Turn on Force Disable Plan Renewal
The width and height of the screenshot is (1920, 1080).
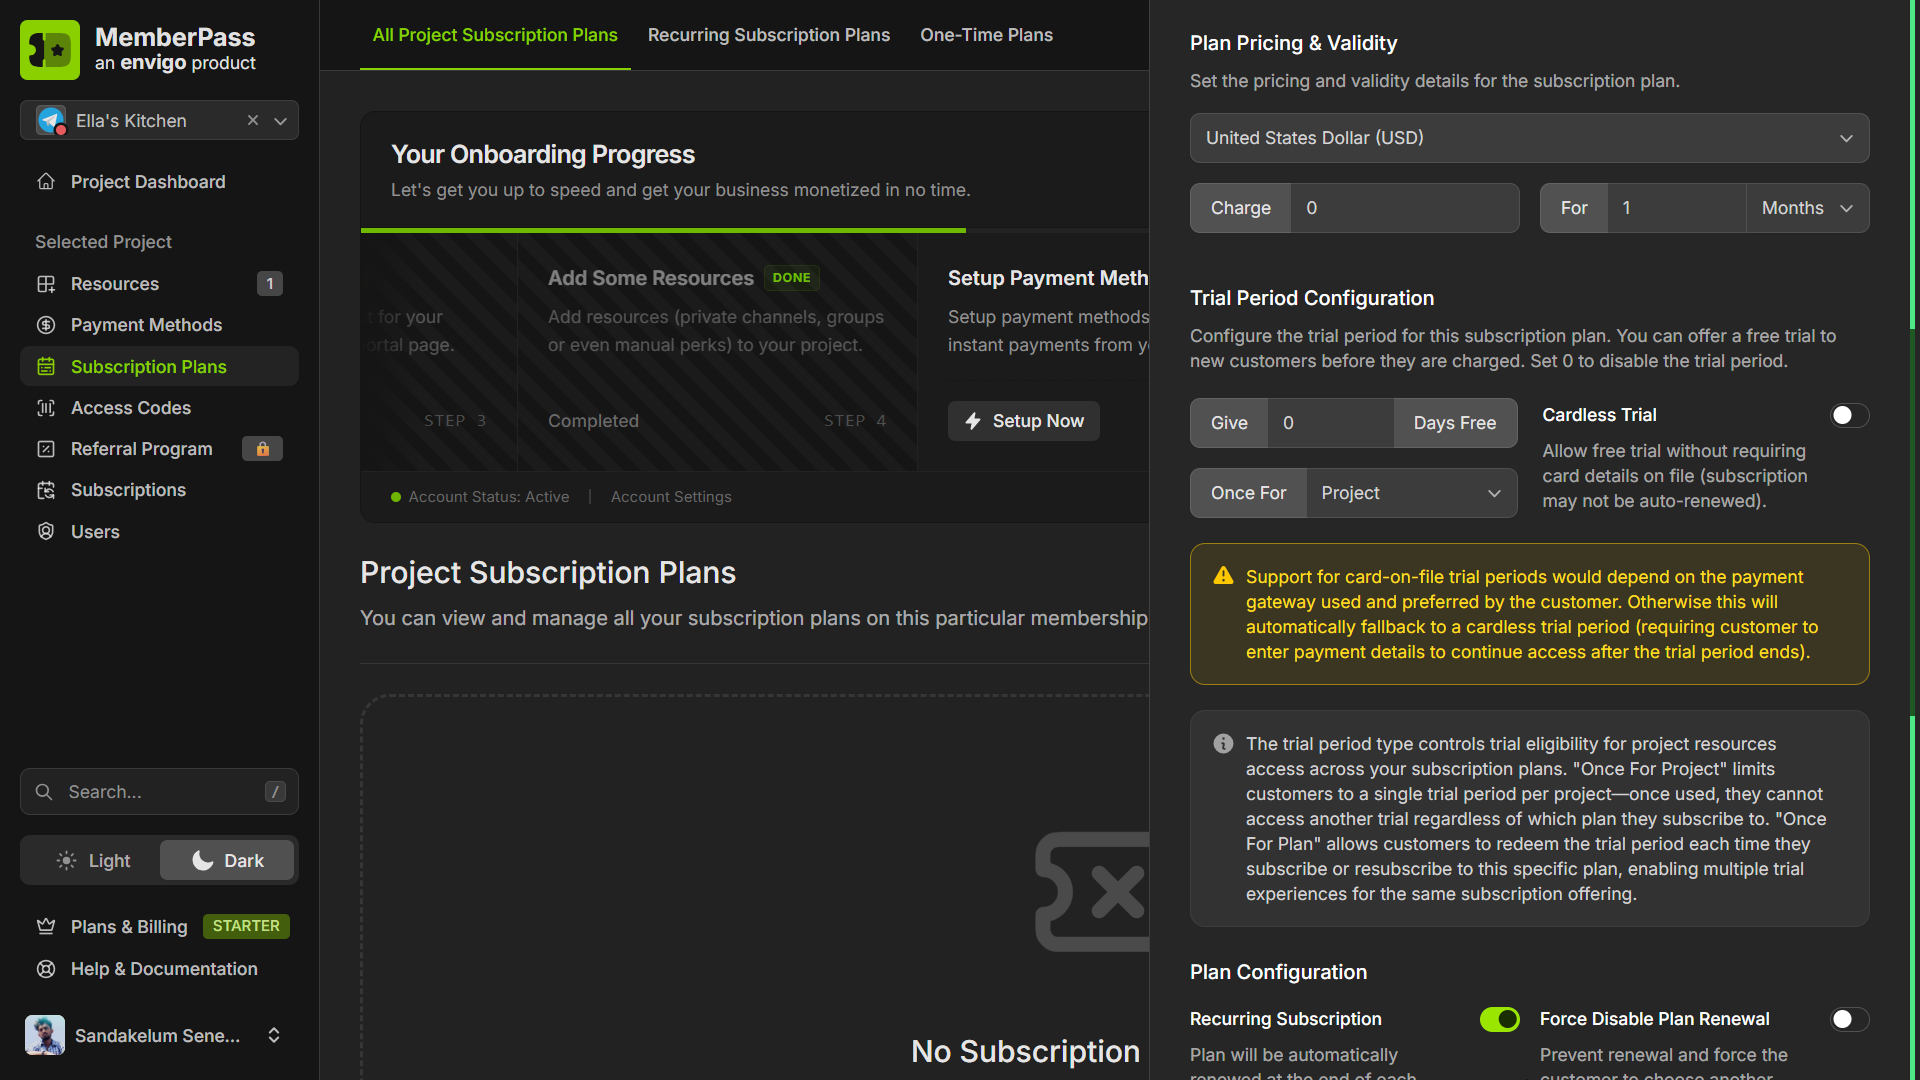click(1848, 1019)
